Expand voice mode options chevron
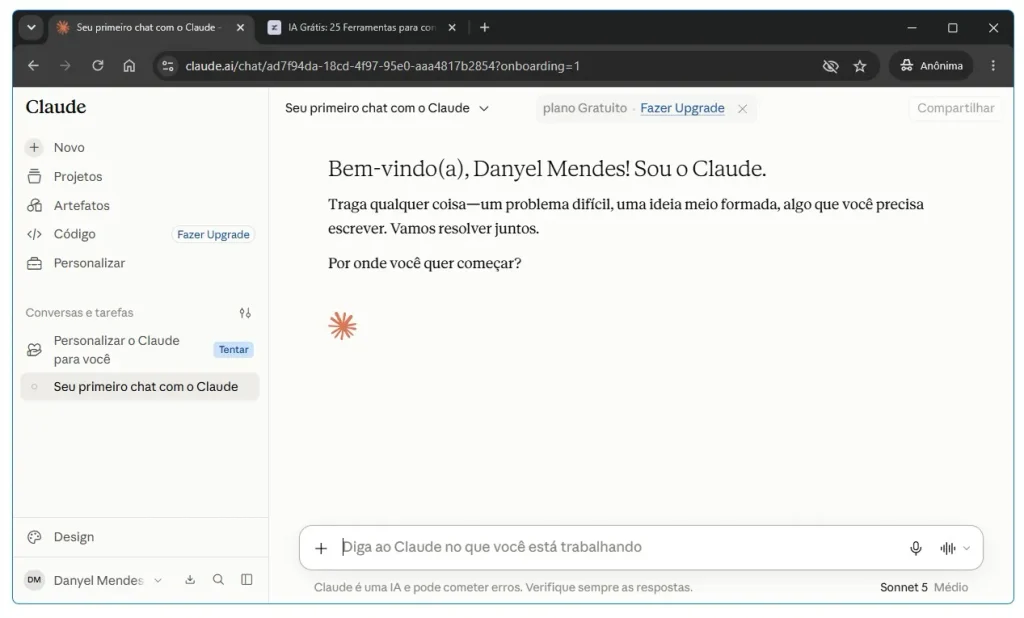Viewport: 1024px width, 618px height. (x=967, y=548)
